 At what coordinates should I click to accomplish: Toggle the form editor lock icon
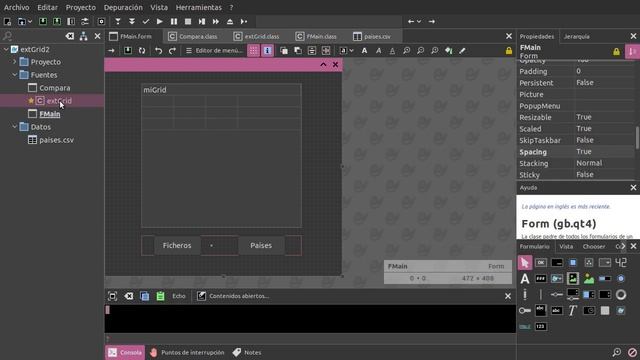click(509, 51)
